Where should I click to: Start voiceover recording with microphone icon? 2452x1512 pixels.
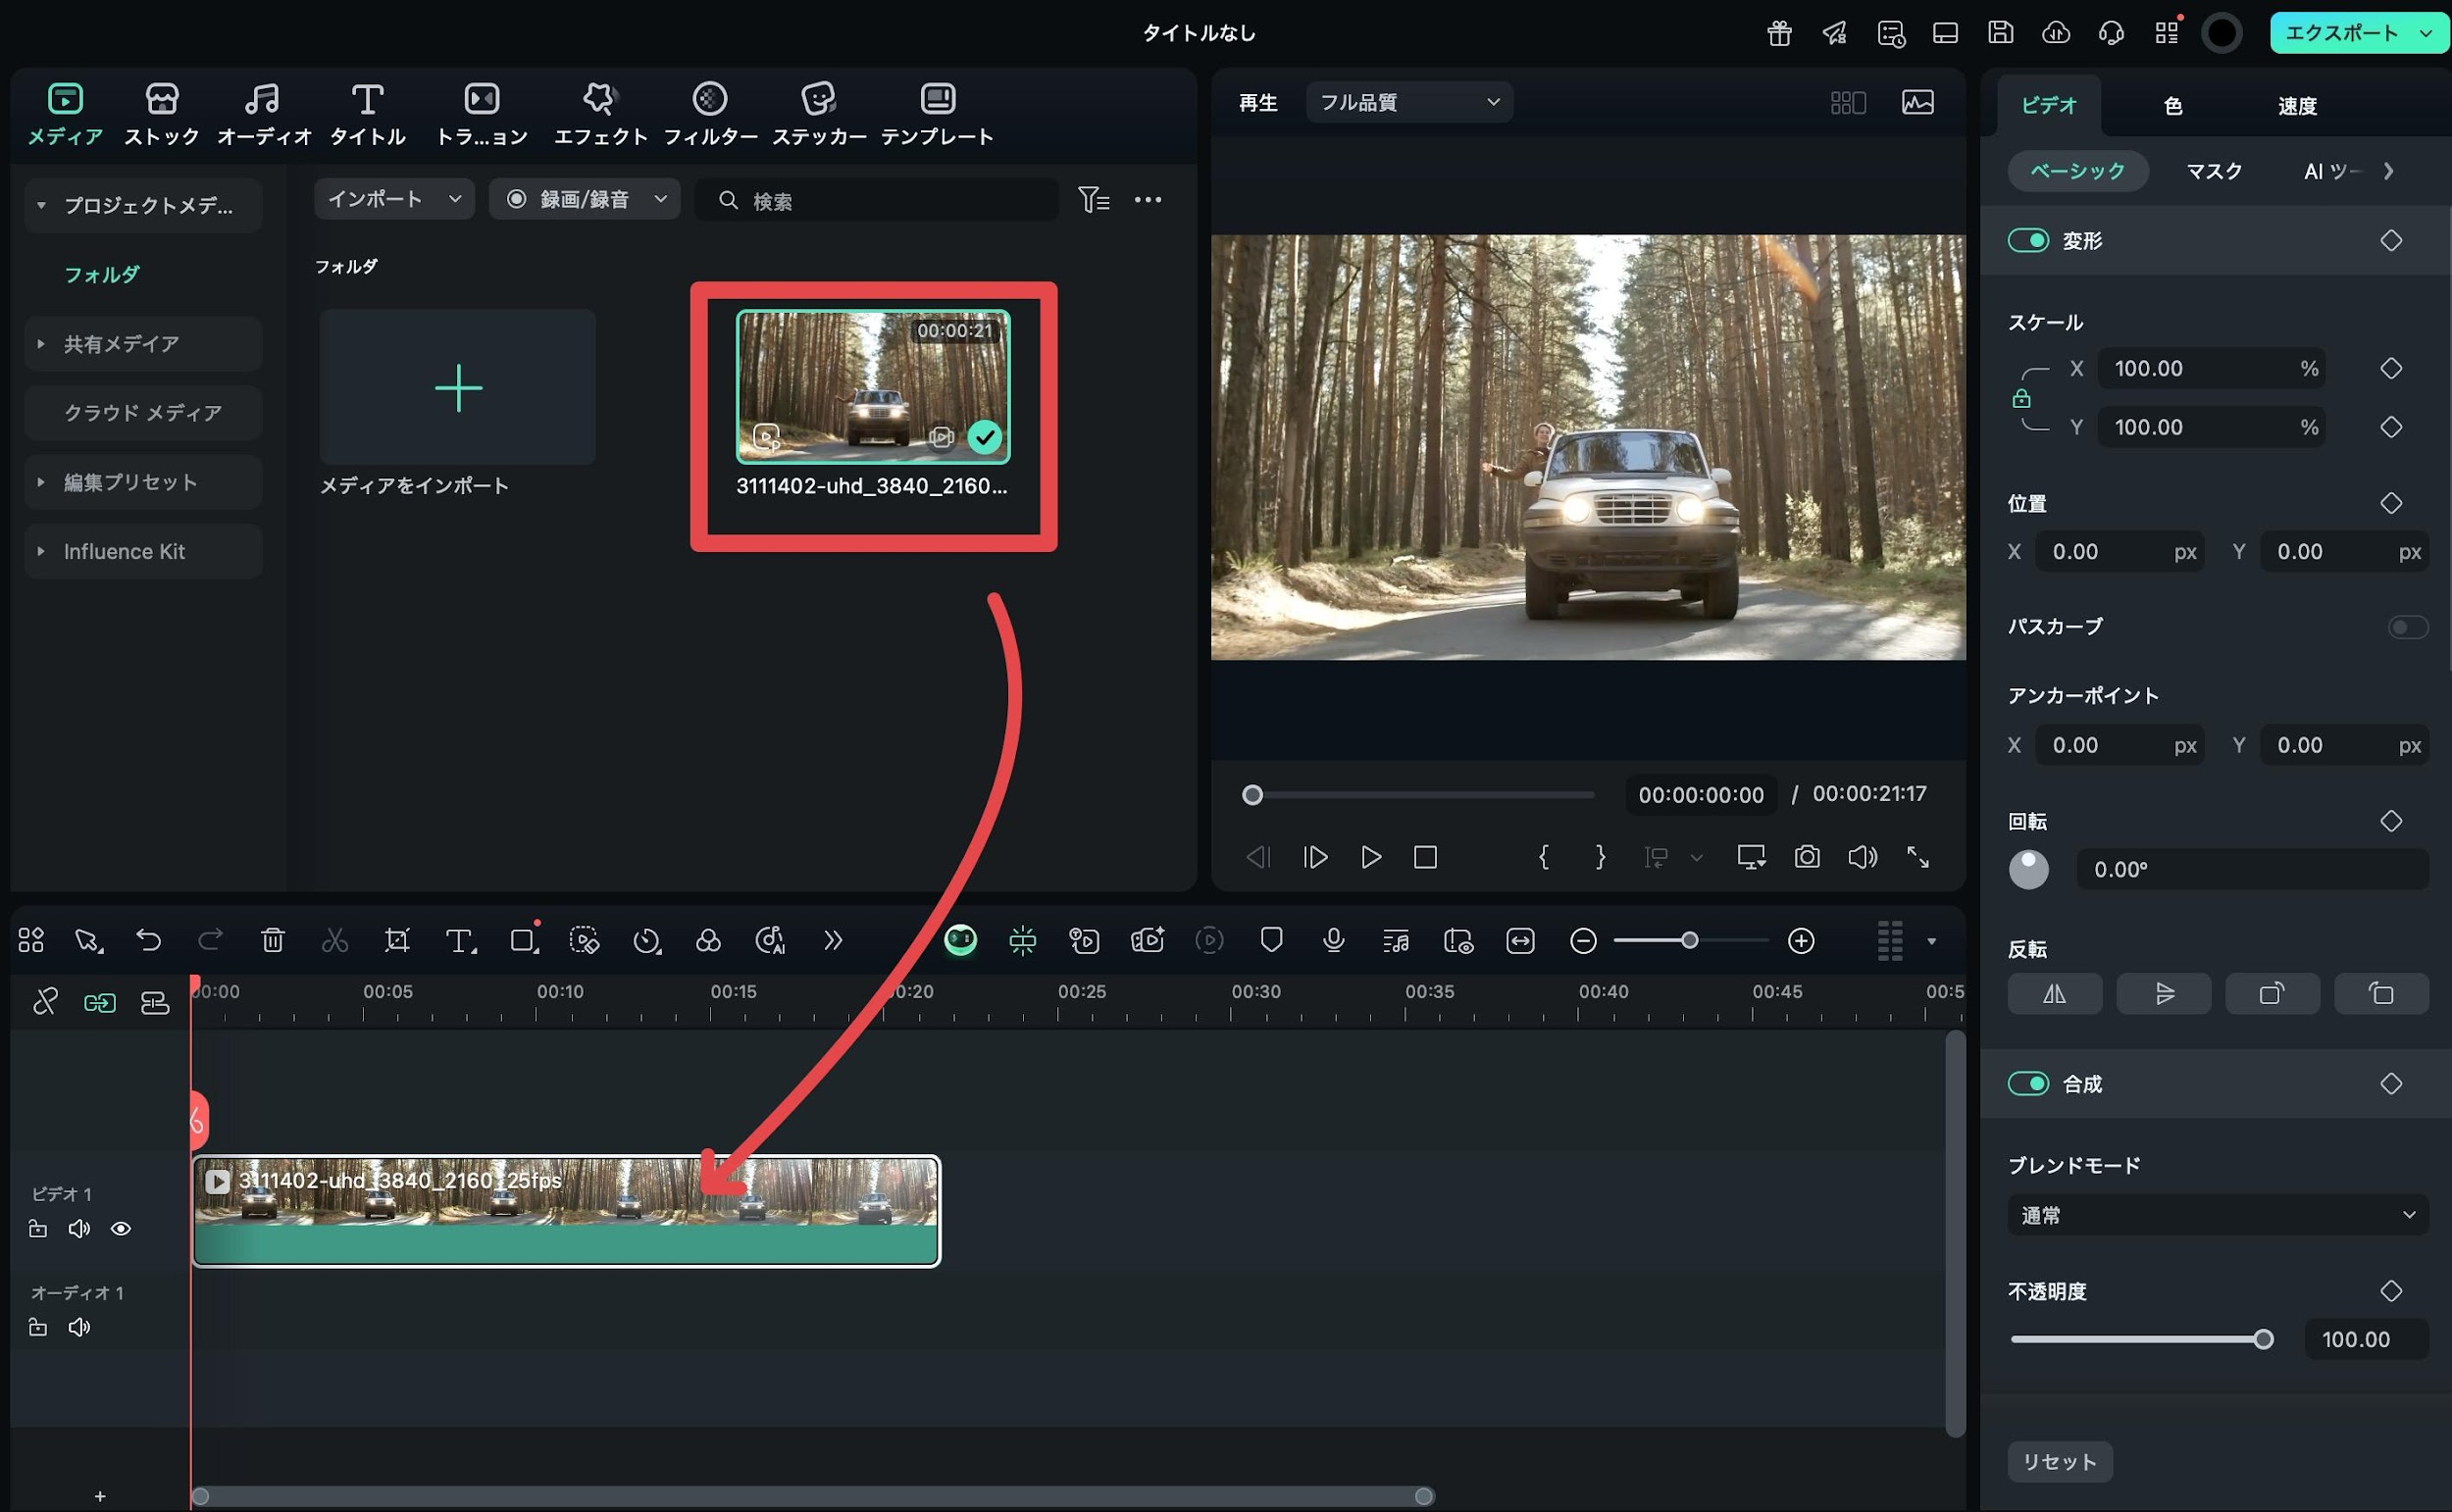coord(1333,940)
